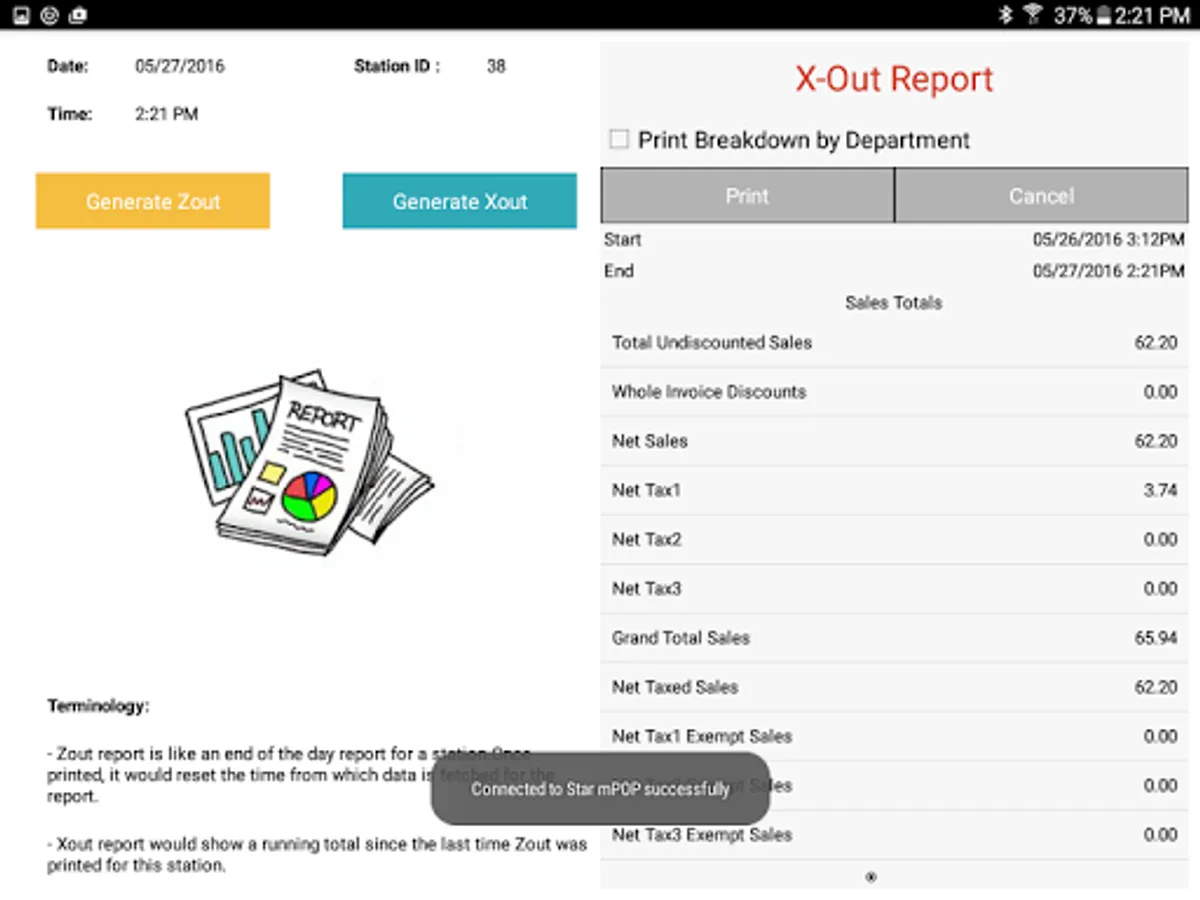Screen dimensions: 1200x900
Task: Select the Total Undiscounted Sales row
Action: tap(894, 343)
